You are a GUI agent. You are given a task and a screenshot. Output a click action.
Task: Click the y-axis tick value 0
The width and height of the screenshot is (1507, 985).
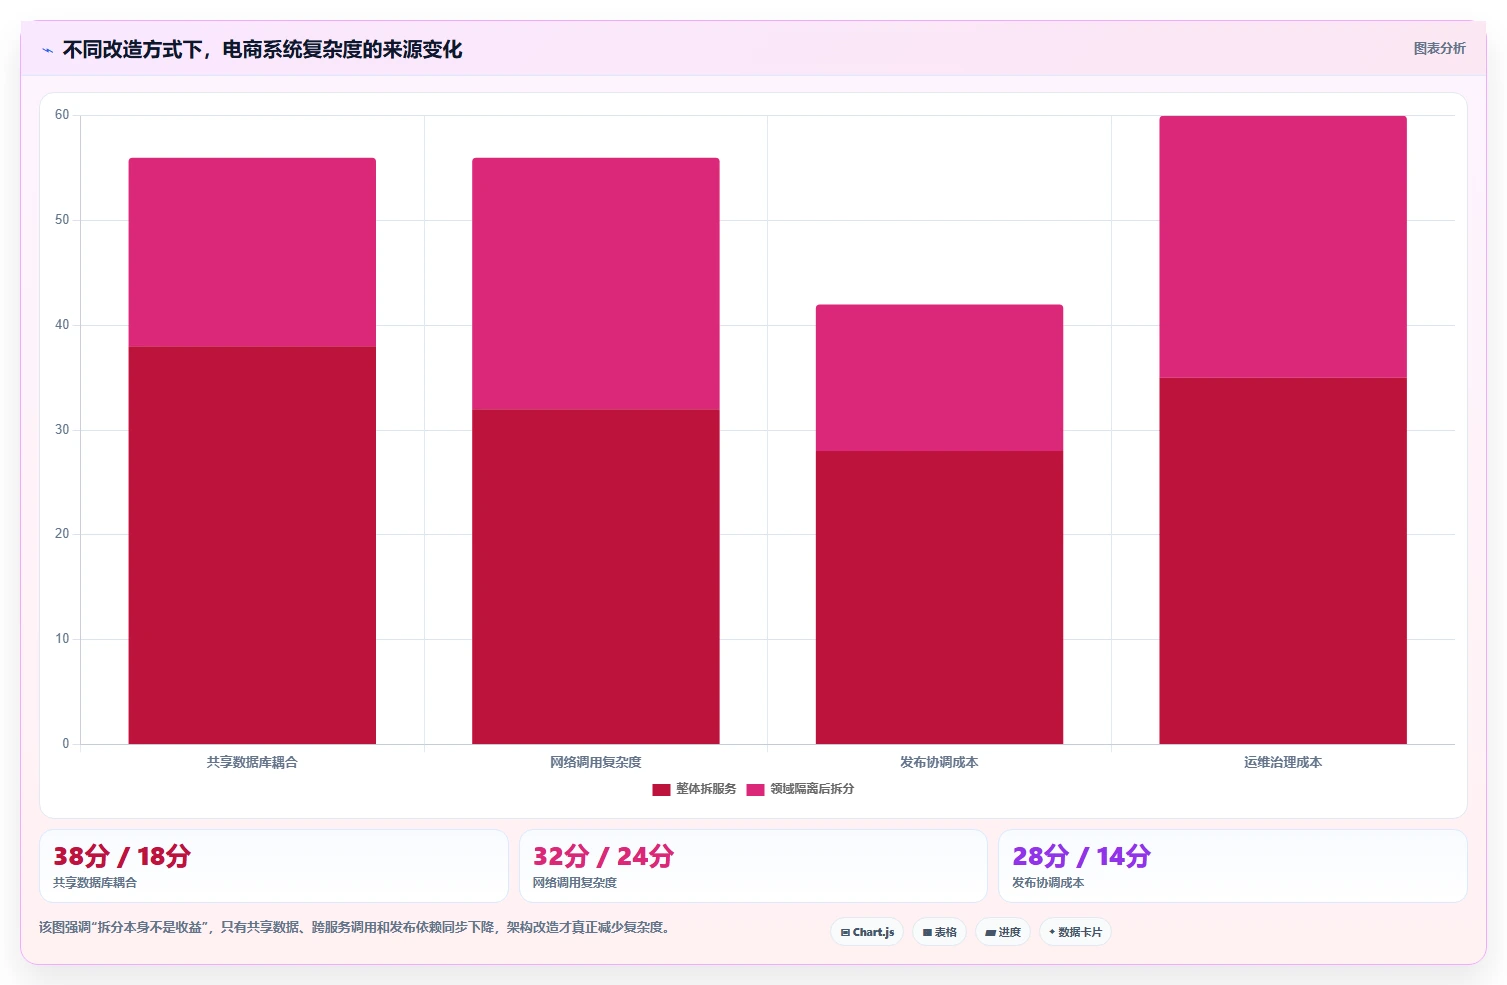66,744
